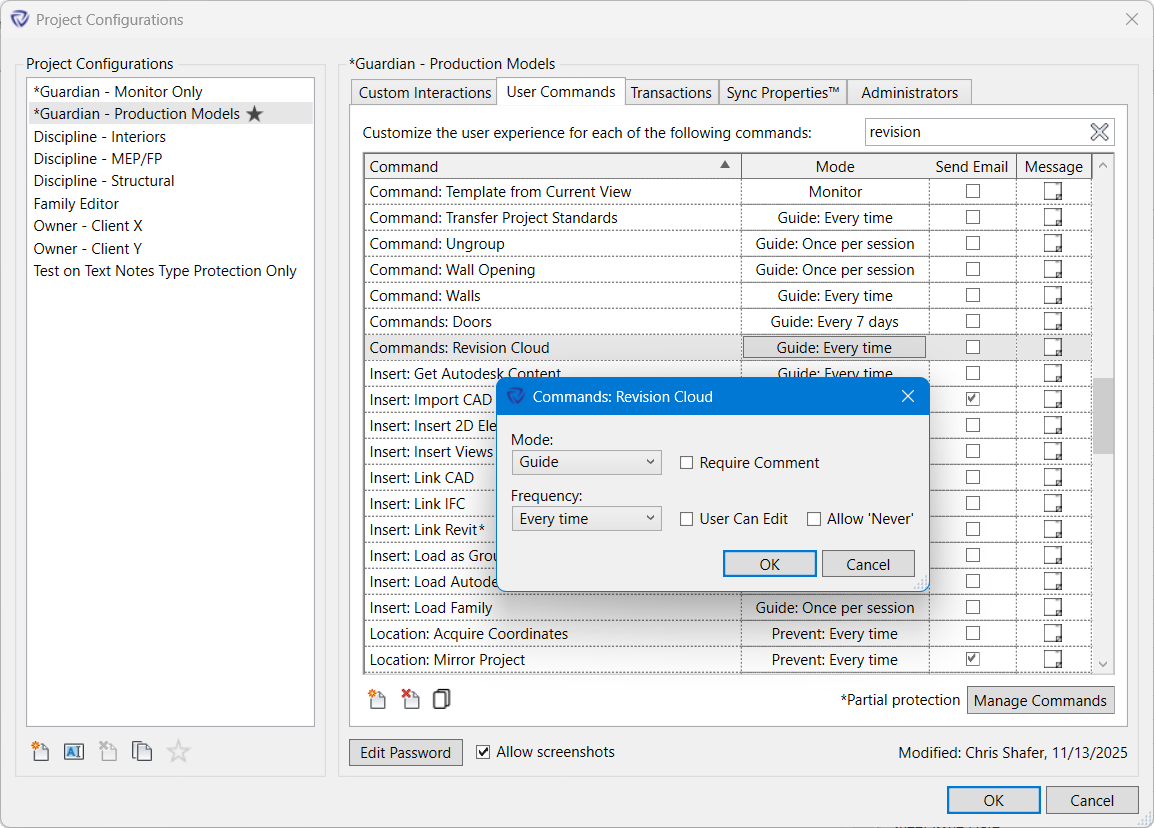Rename the selected project configuration
The width and height of the screenshot is (1154, 828).
pos(73,751)
